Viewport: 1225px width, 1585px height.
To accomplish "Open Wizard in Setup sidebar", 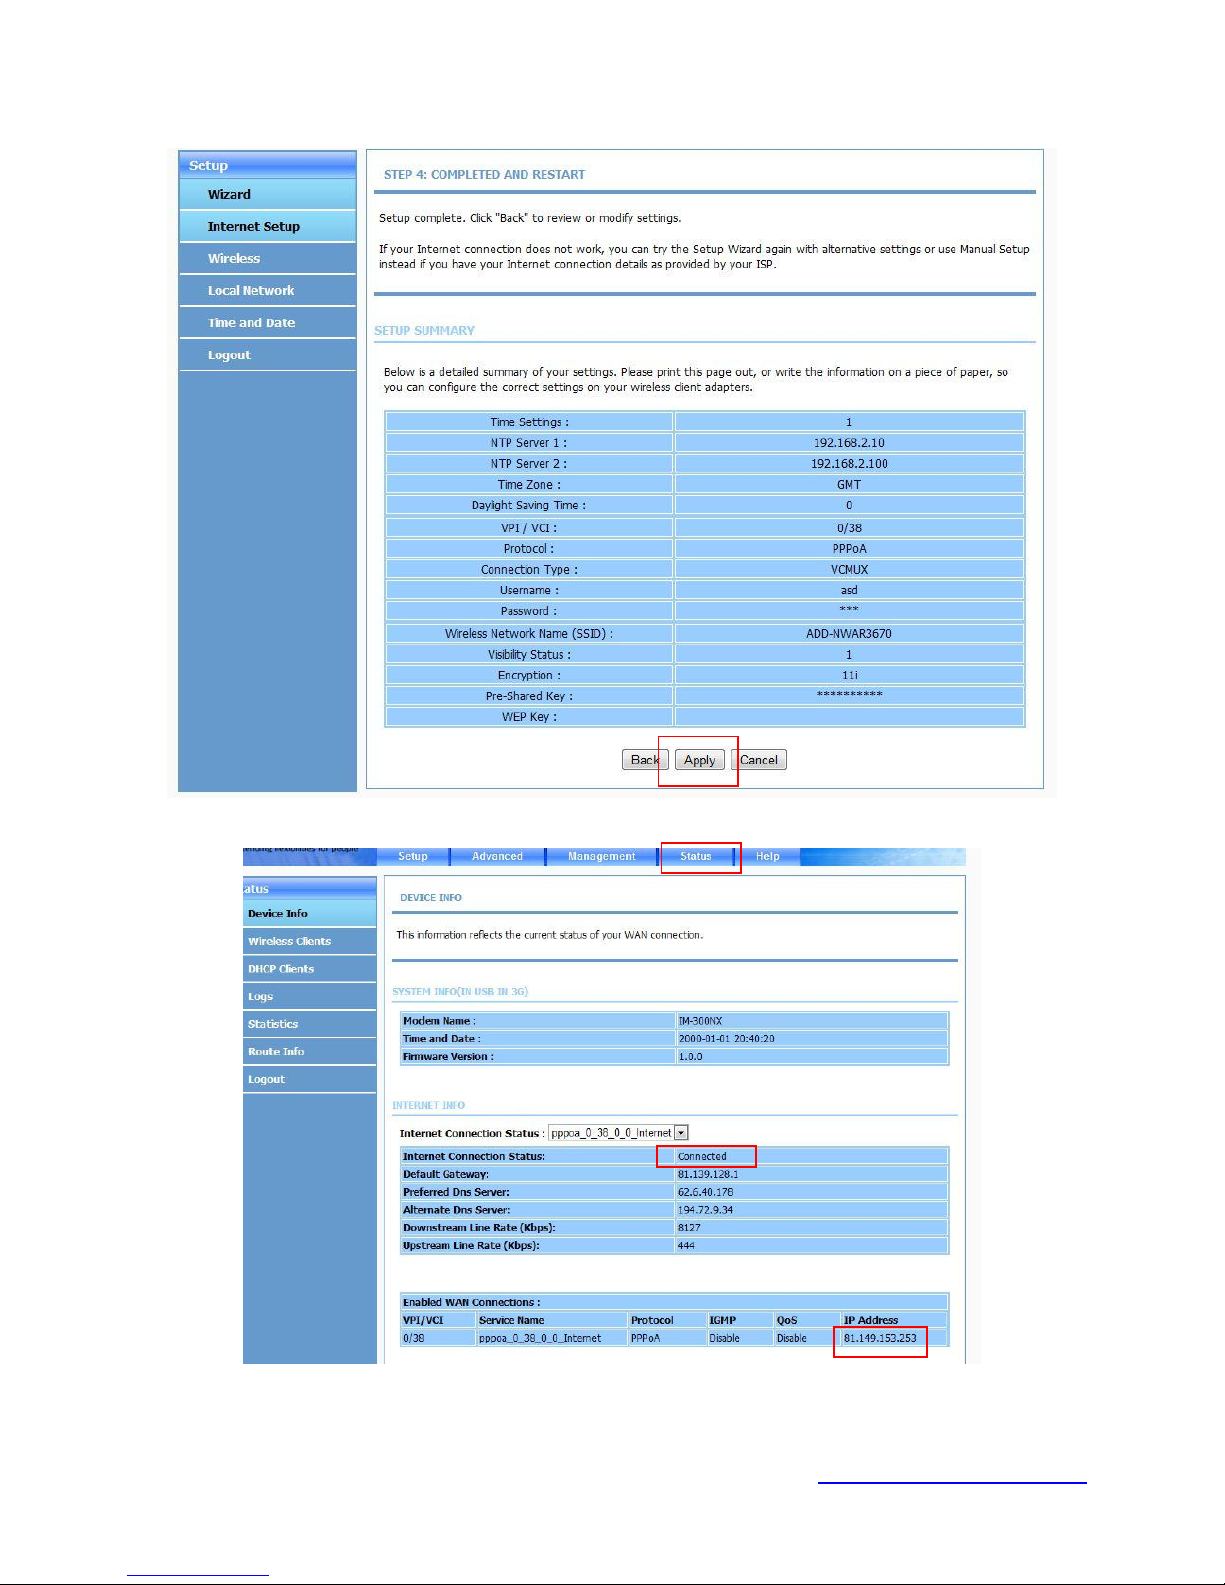I will point(229,194).
